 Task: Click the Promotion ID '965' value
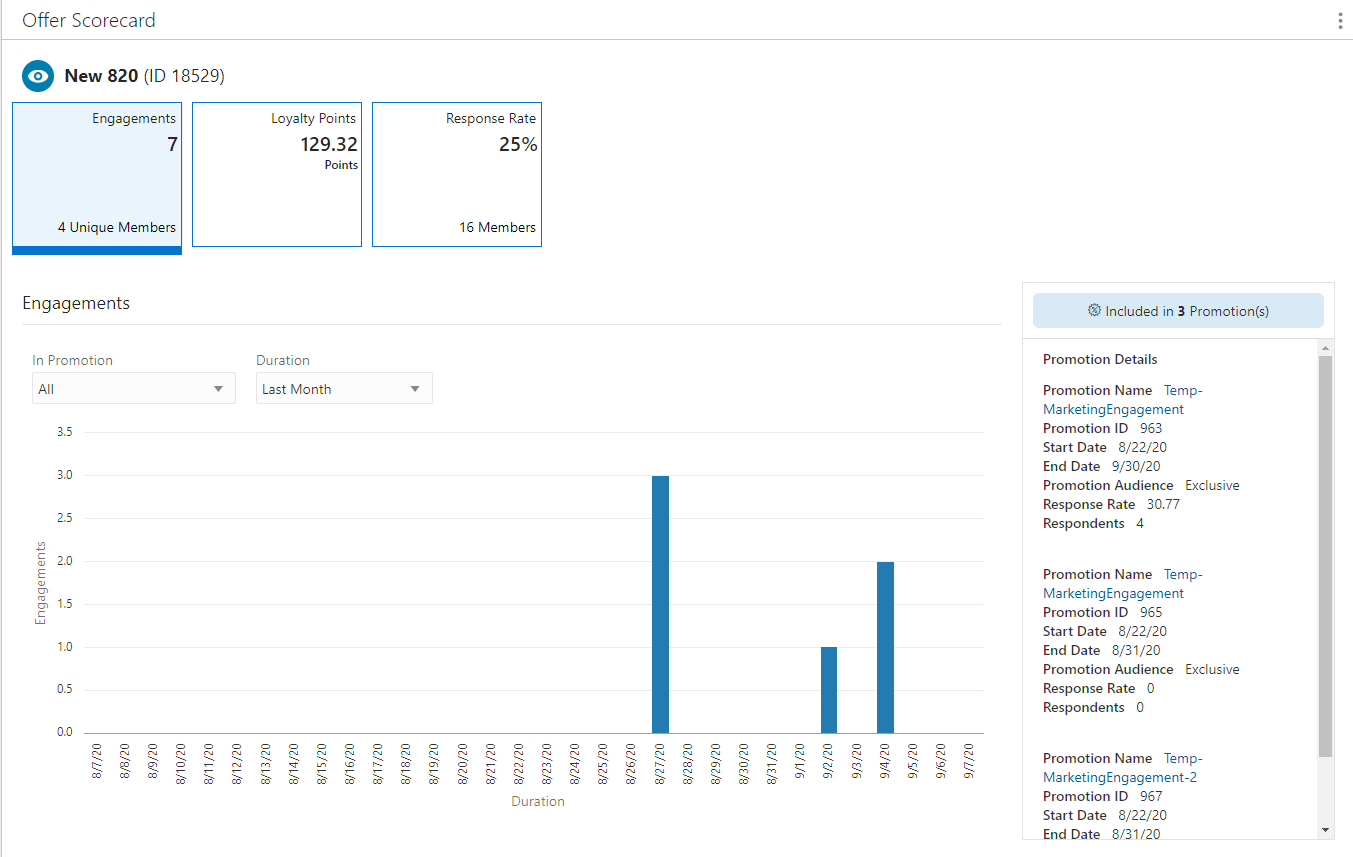[1151, 612]
